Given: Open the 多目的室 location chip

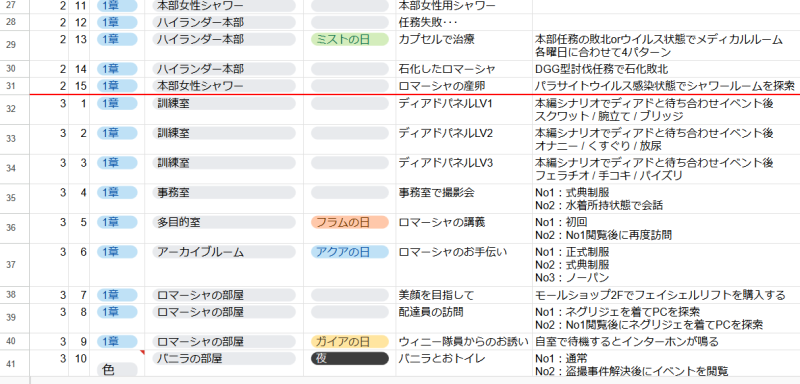Looking at the screenshot, I should point(224,222).
